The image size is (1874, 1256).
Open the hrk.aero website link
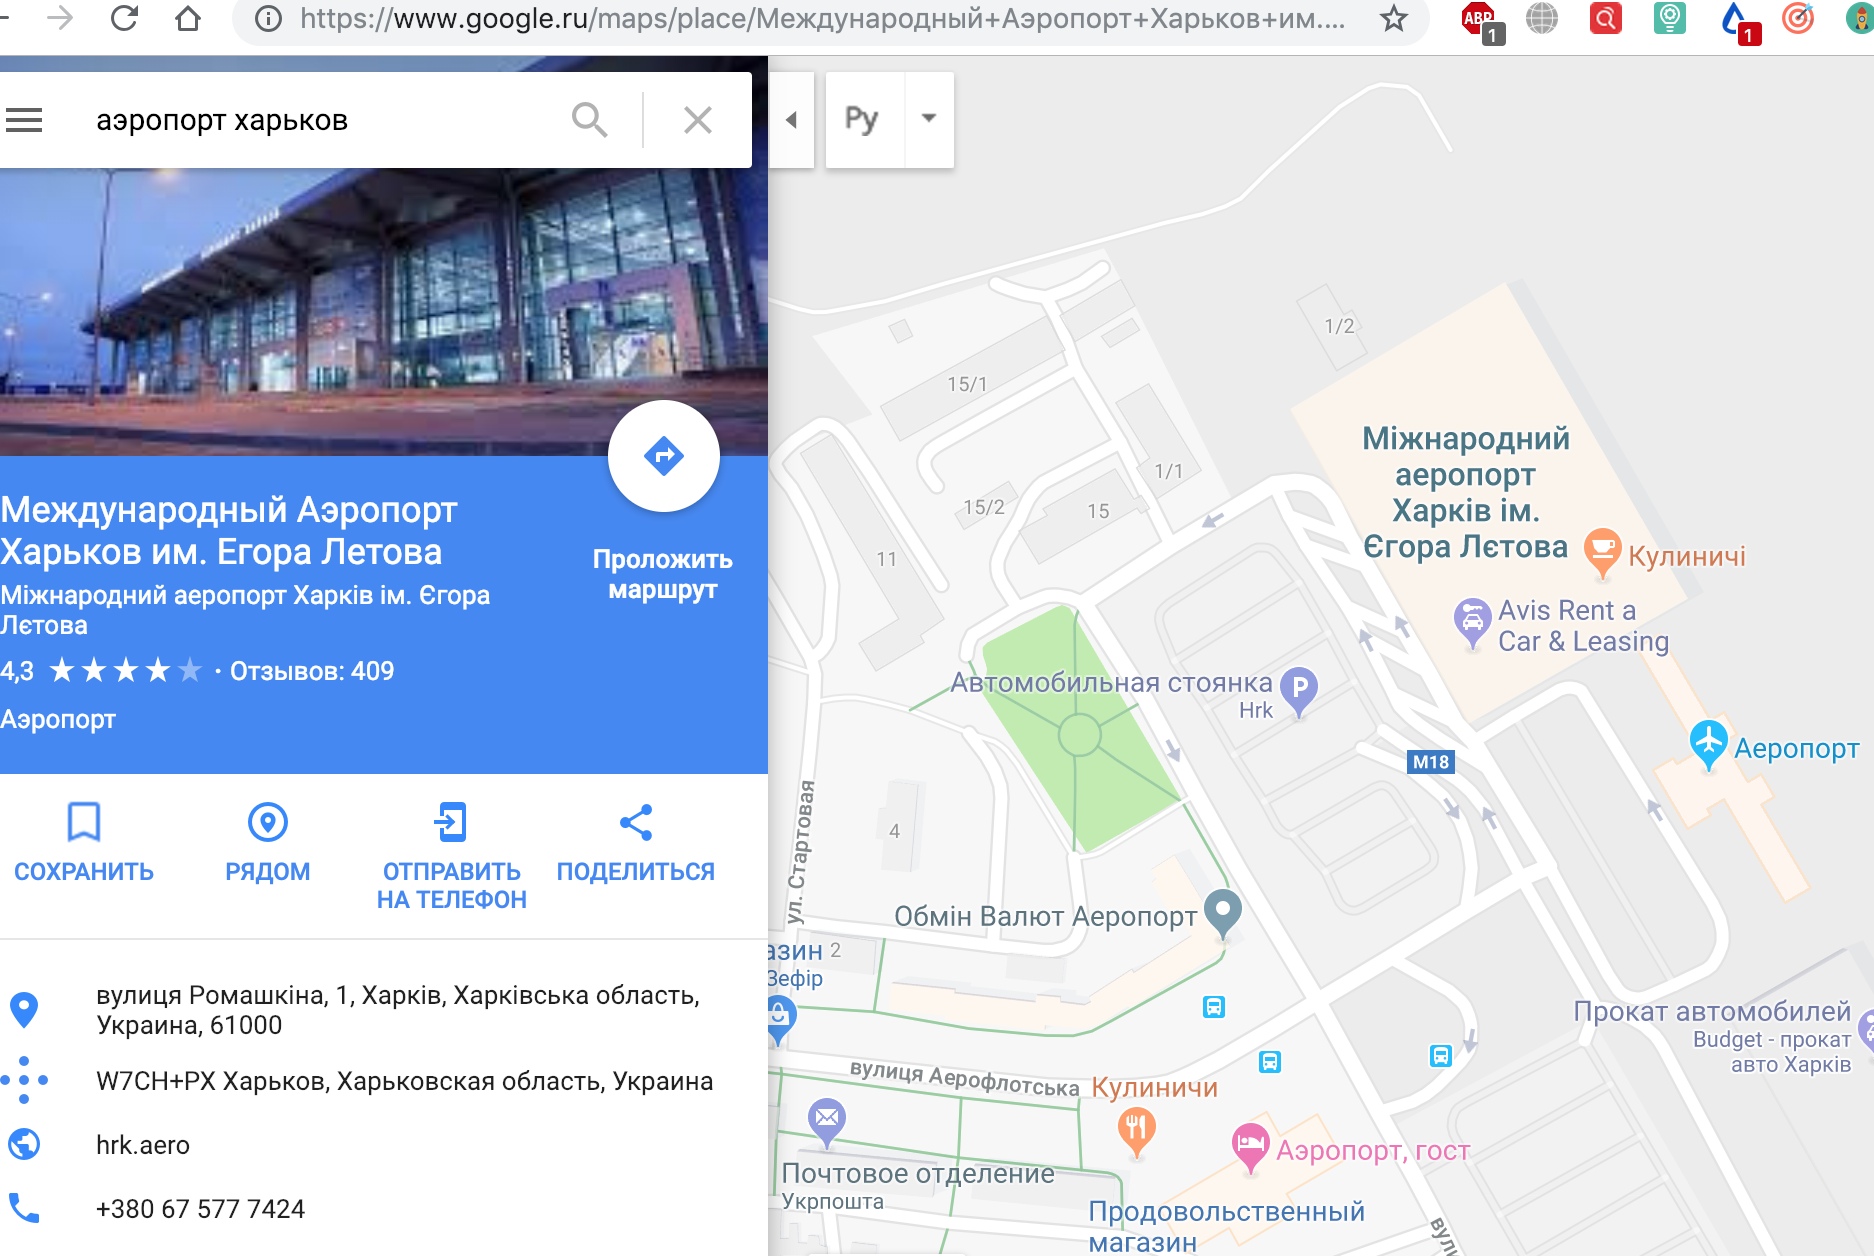click(x=143, y=1145)
